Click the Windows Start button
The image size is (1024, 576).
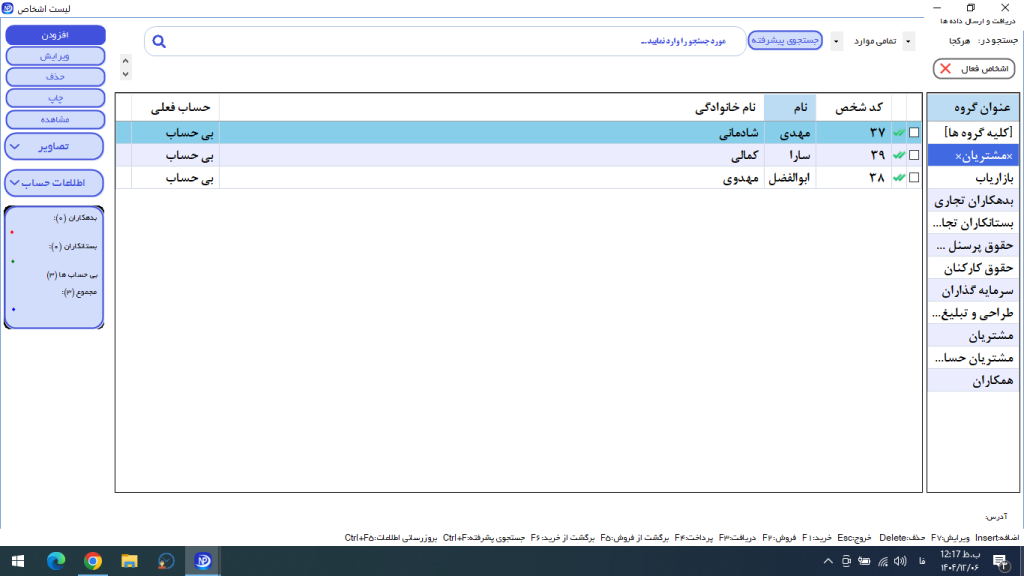18,561
